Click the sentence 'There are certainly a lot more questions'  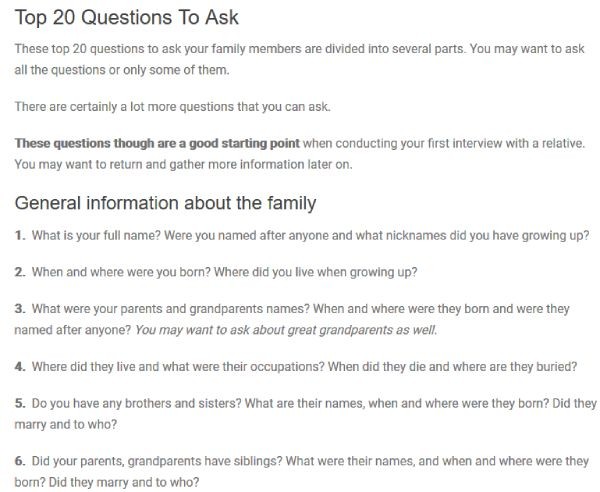[x=173, y=106]
